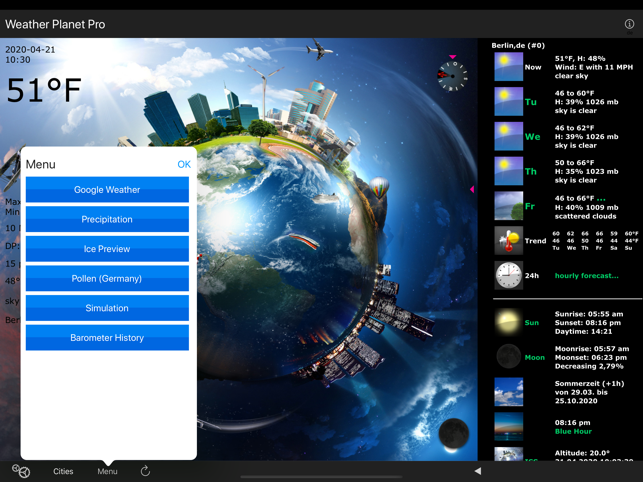Click the Fr day label
Image resolution: width=643 pixels, height=482 pixels.
(530, 206)
